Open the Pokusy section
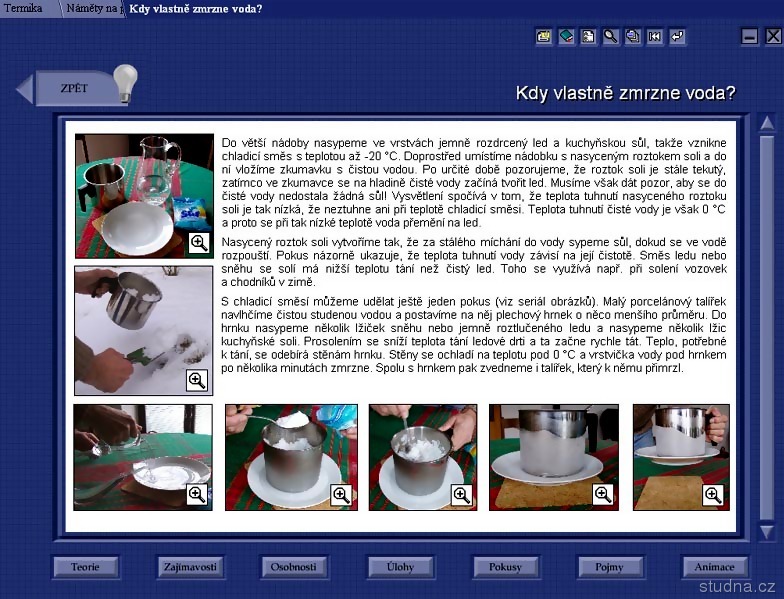784x599 pixels. click(x=505, y=567)
